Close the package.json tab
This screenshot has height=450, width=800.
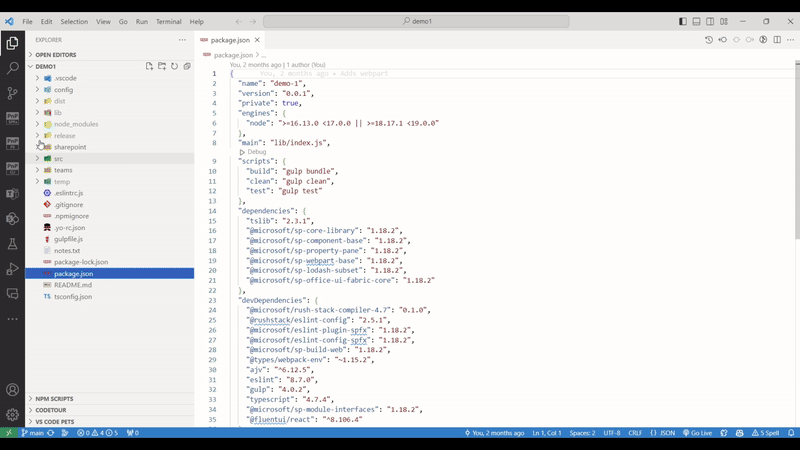[257, 40]
